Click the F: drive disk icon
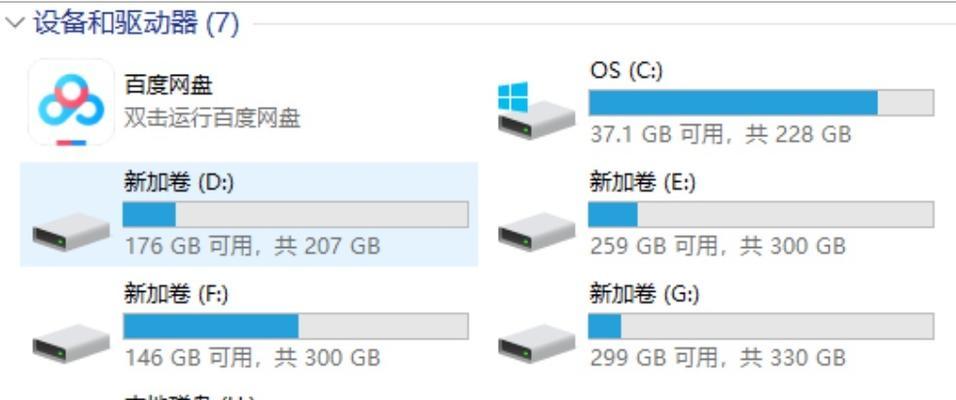 coord(71,343)
